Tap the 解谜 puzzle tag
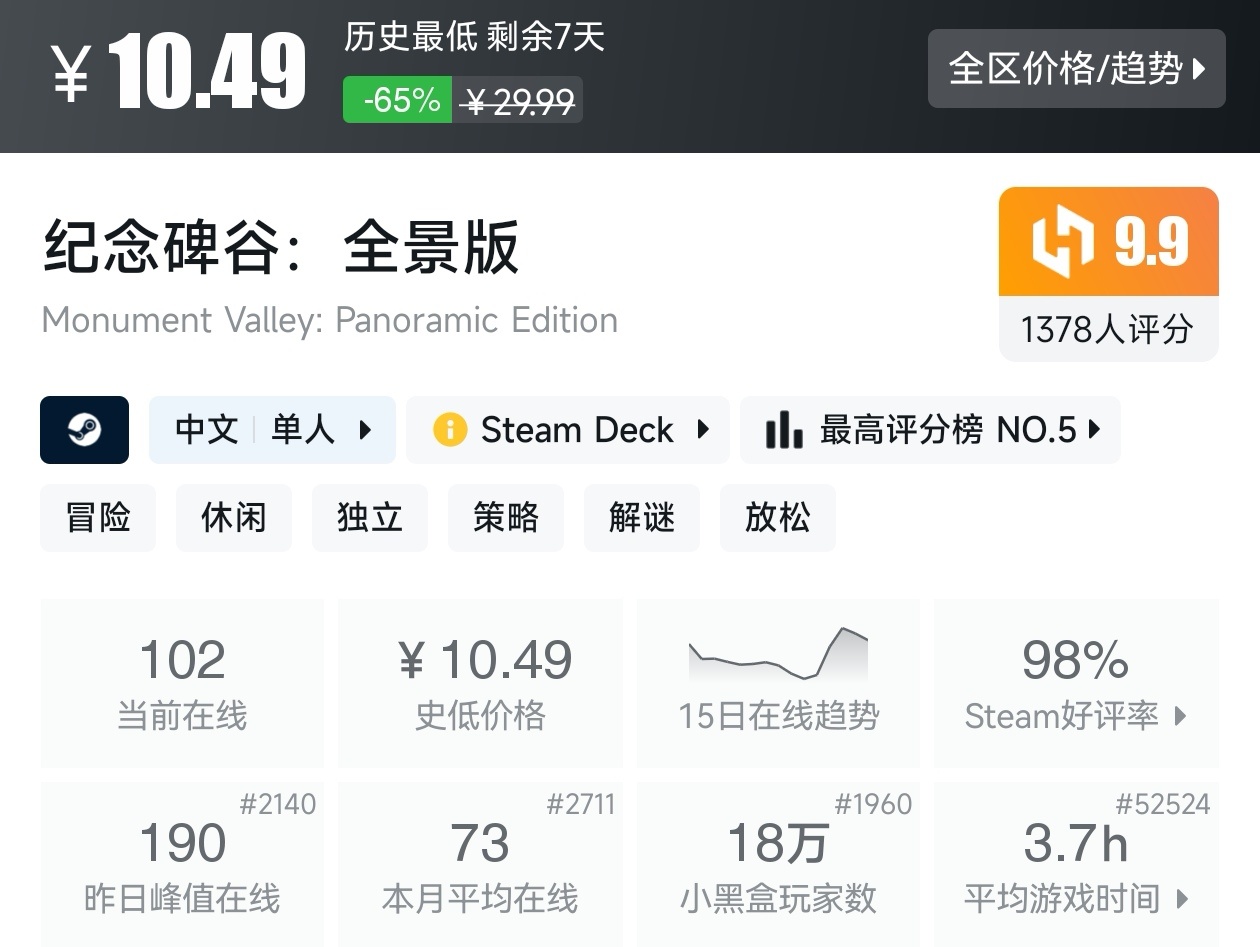The height and width of the screenshot is (947, 1260). pos(642,518)
